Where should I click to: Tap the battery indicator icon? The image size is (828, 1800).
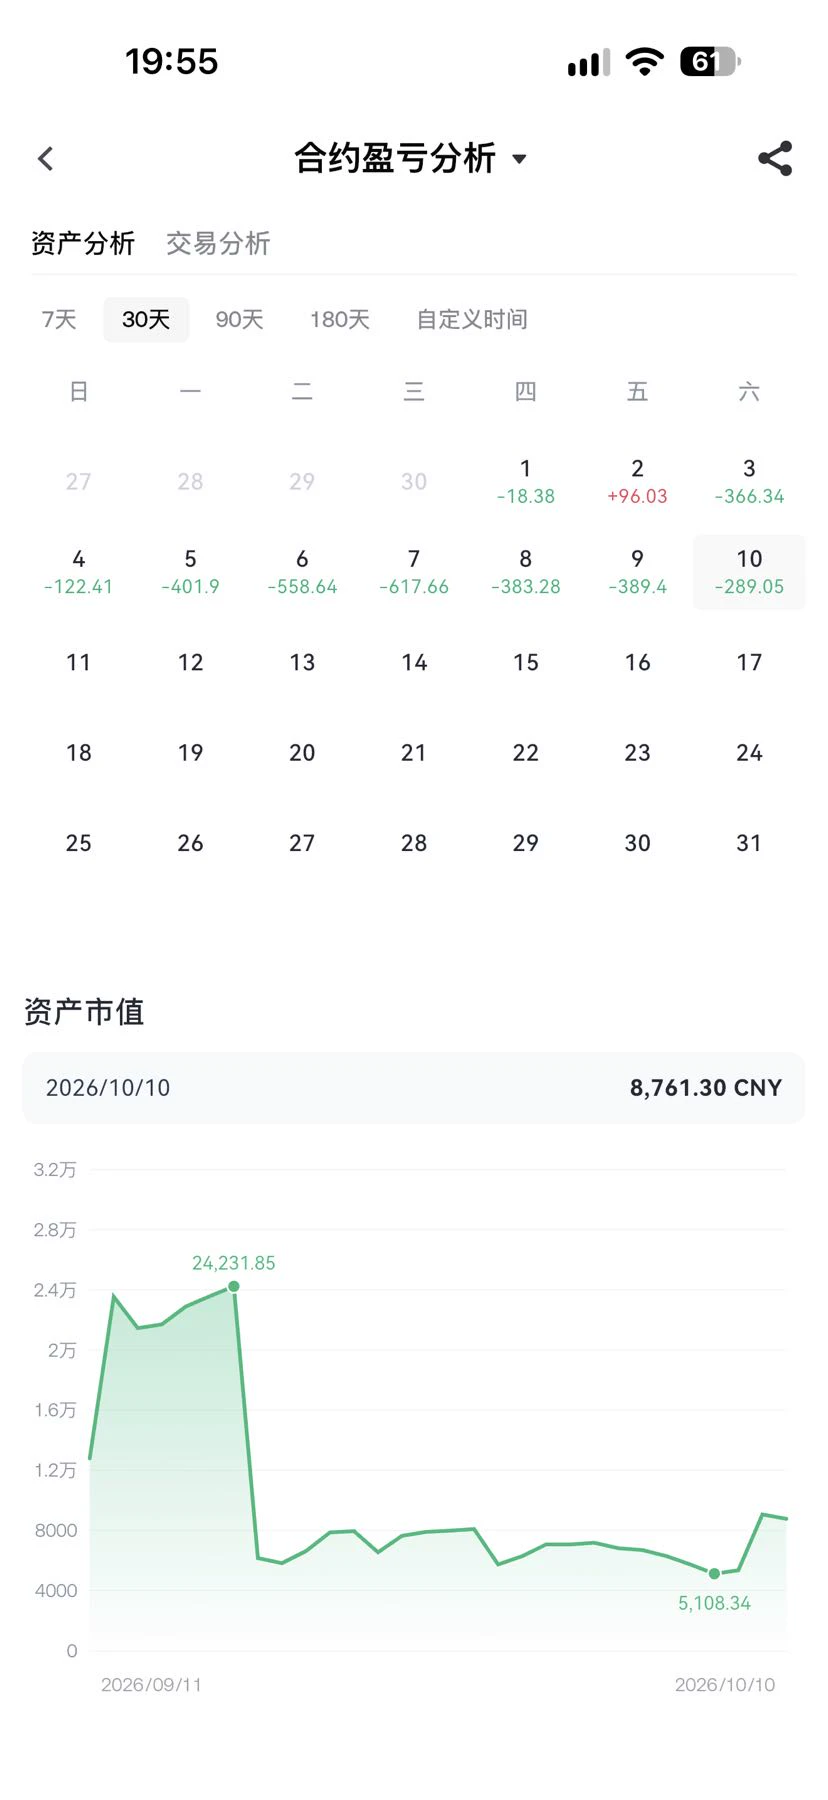point(710,62)
